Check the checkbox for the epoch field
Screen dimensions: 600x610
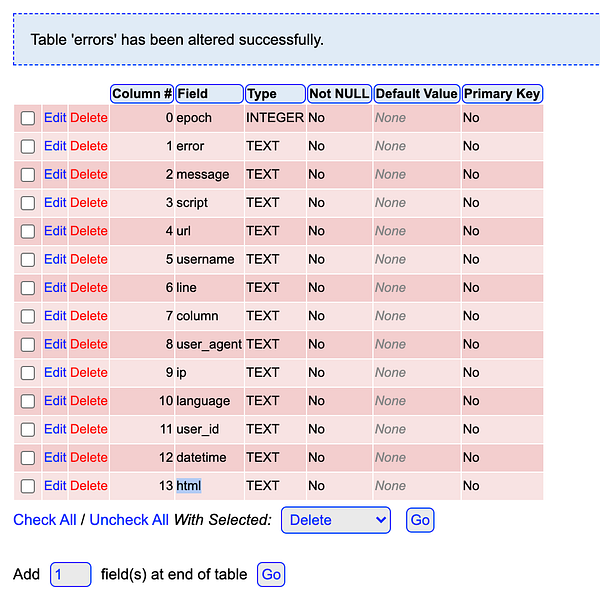28,118
